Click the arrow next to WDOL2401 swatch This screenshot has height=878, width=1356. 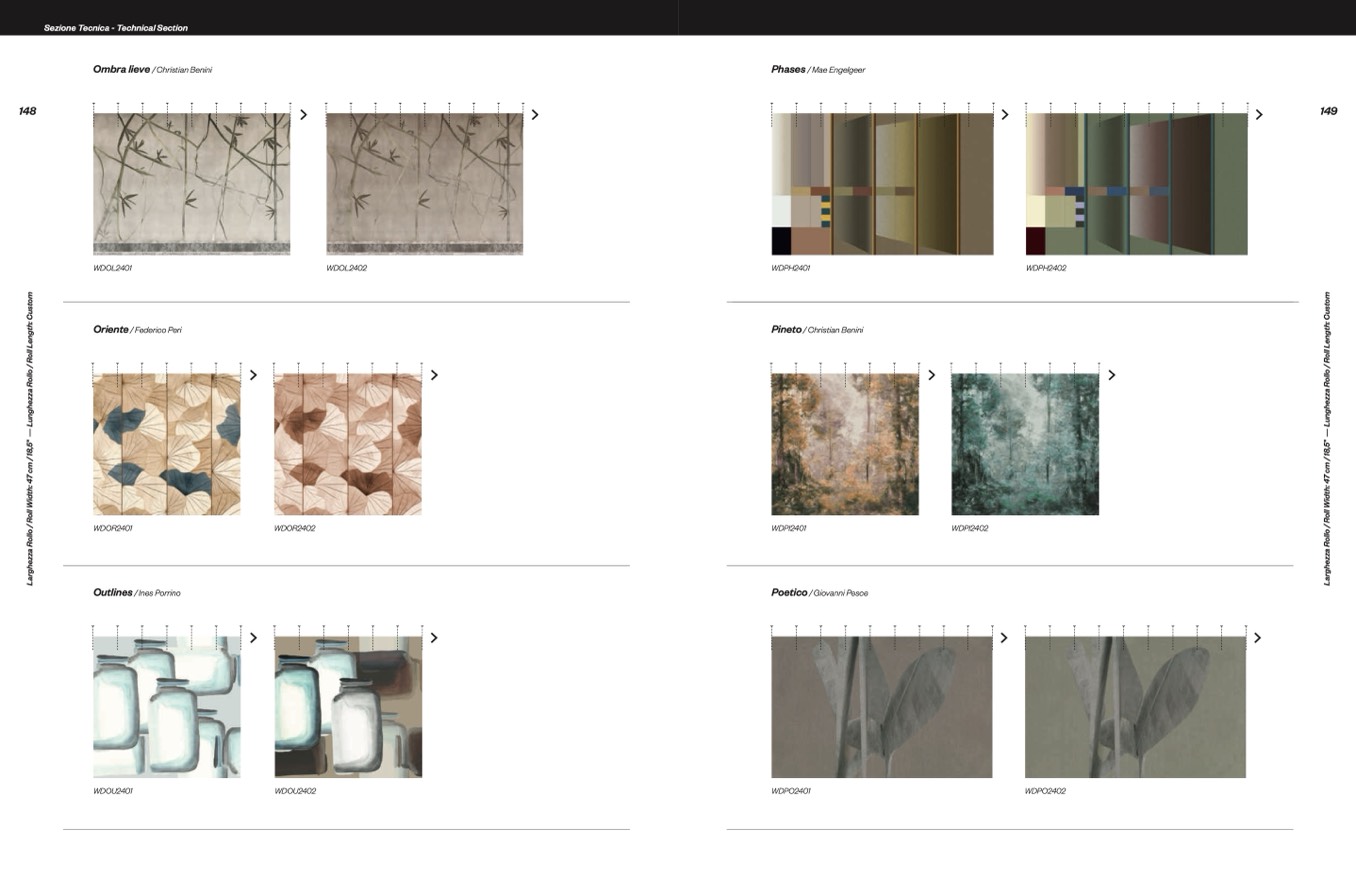click(x=304, y=115)
